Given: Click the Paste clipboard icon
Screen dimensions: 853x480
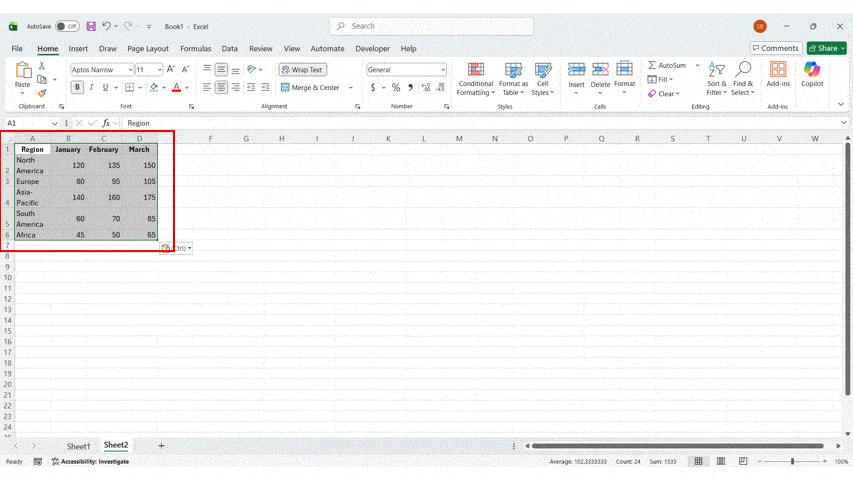Looking at the screenshot, I should coord(23,70).
